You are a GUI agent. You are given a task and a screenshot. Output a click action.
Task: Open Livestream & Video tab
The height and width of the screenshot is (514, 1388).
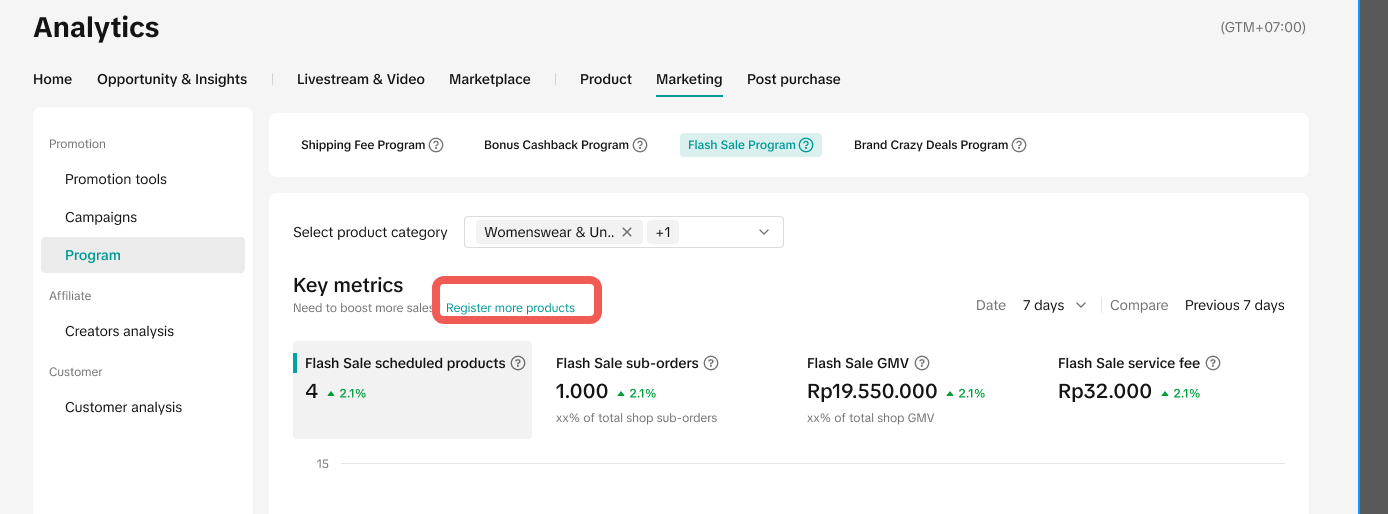360,79
